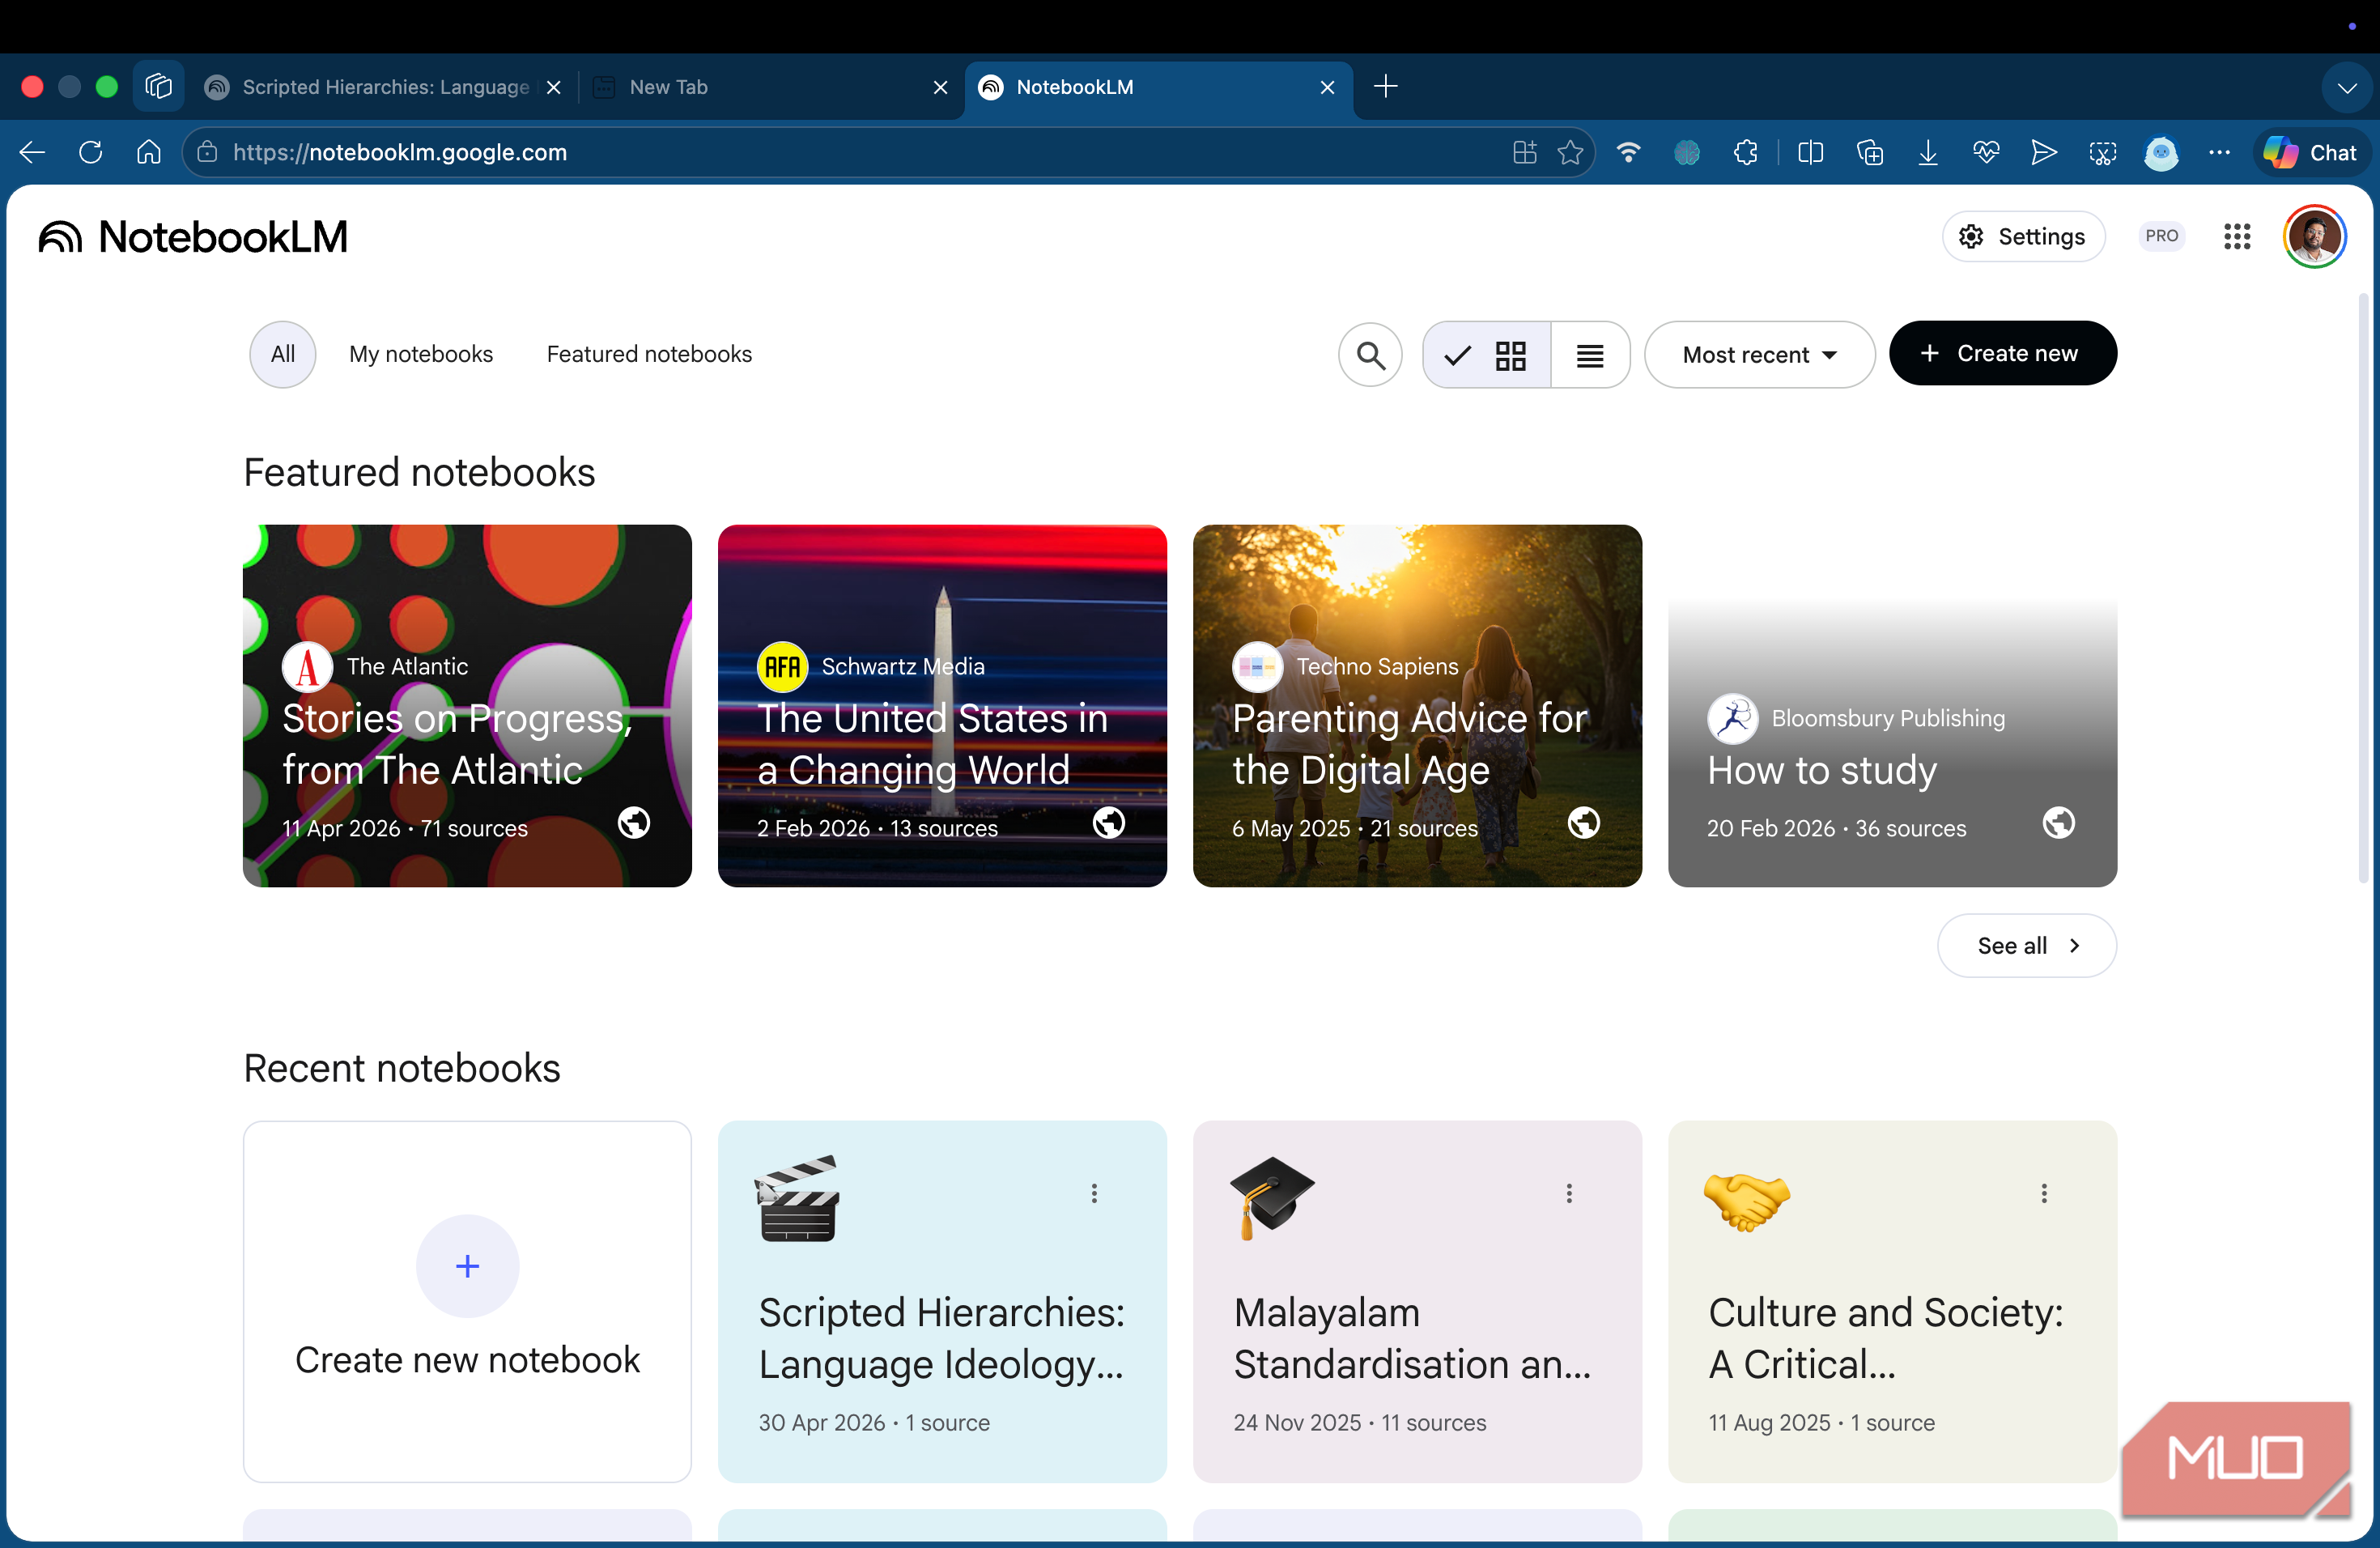Image resolution: width=2380 pixels, height=1548 pixels.
Task: Click the NotebookLM logo icon
Action: point(60,237)
